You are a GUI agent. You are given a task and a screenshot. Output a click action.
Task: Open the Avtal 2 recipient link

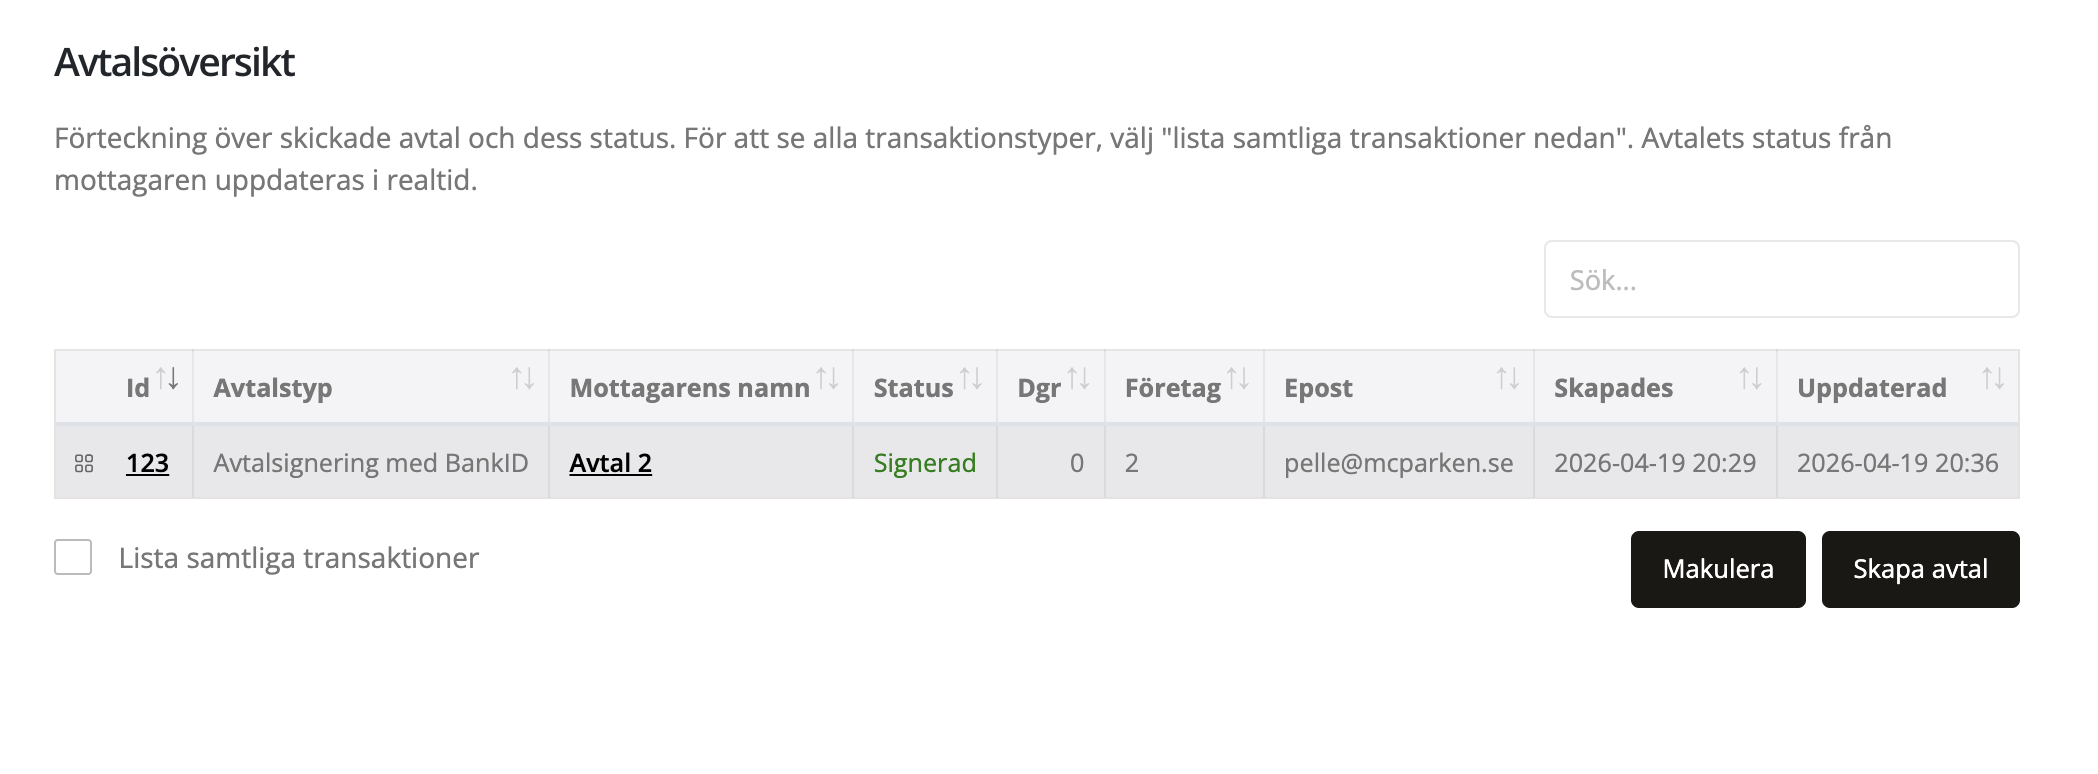(610, 463)
